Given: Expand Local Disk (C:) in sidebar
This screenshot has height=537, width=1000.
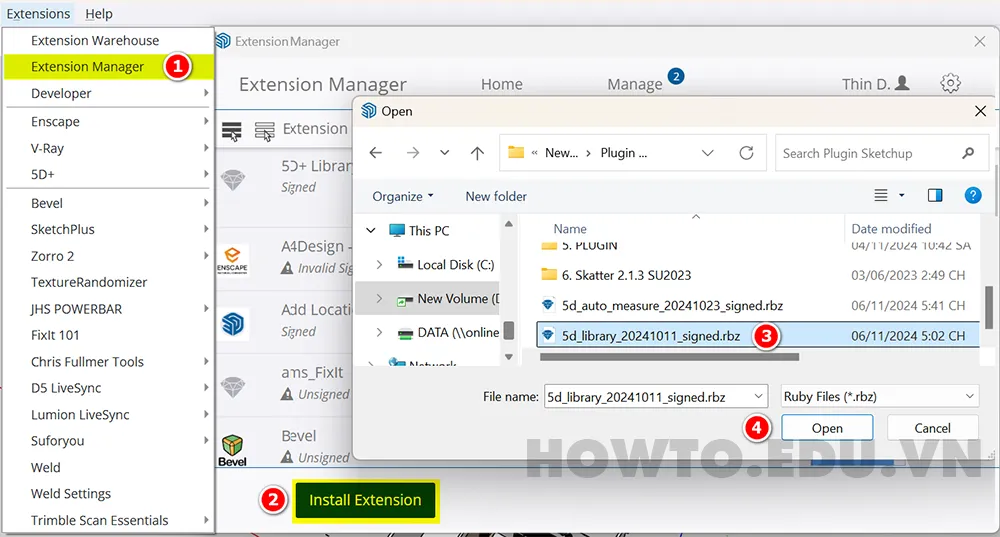Looking at the screenshot, I should point(379,265).
